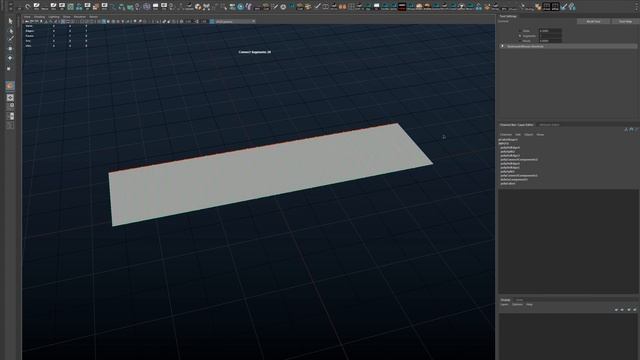This screenshot has height=360, width=640.
Task: Open the Help menu in Layer Editor
Action: [529, 305]
